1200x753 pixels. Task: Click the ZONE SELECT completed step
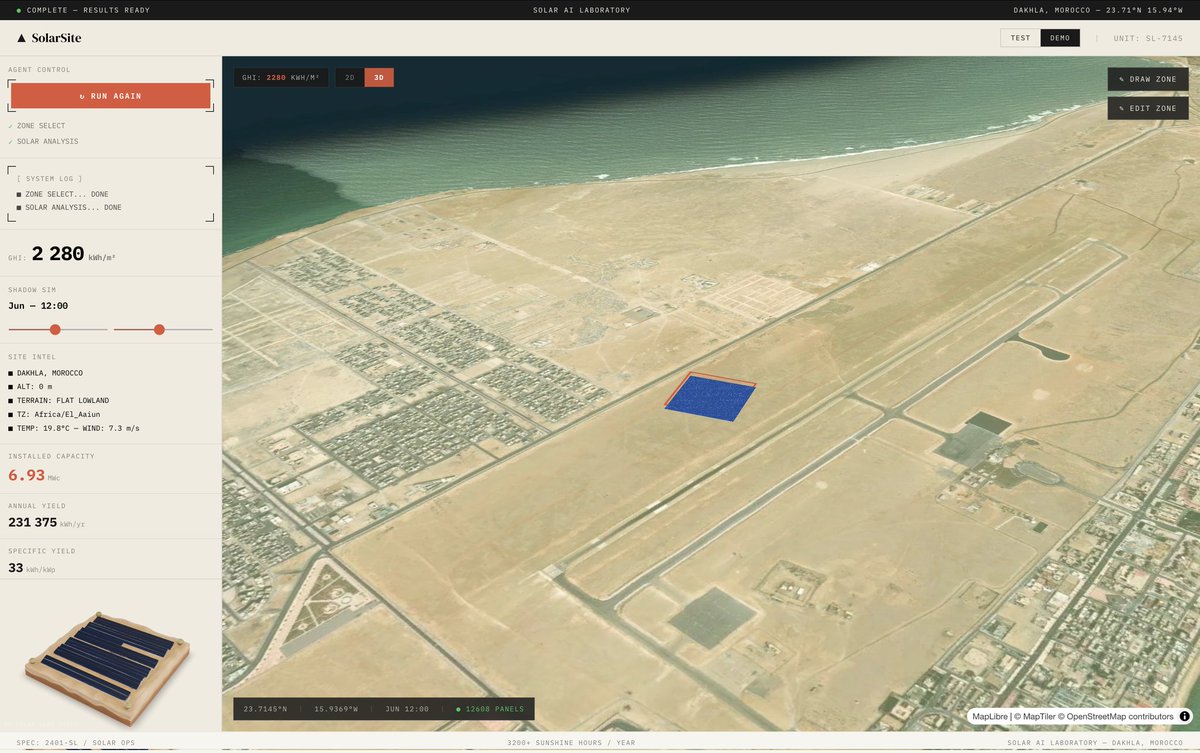[41, 126]
